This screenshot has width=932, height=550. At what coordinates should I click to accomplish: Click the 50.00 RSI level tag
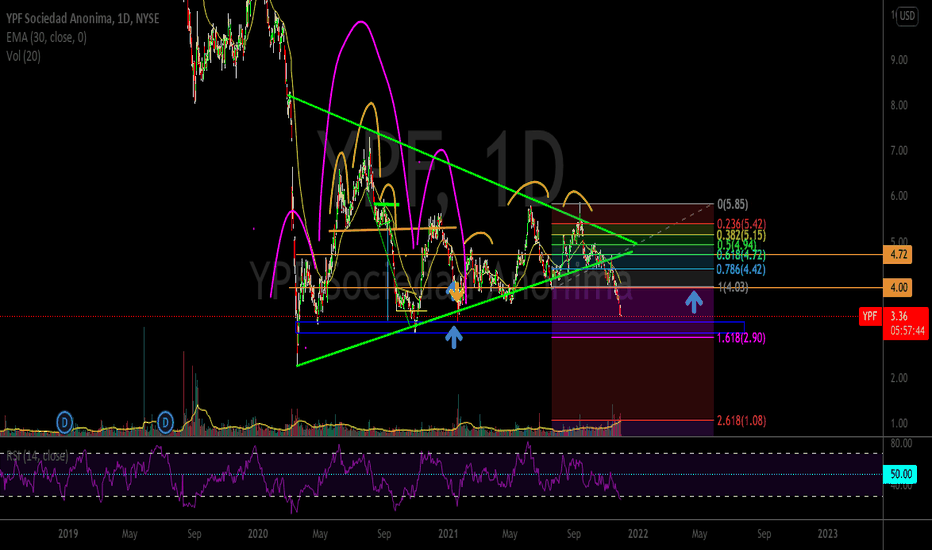(900, 474)
